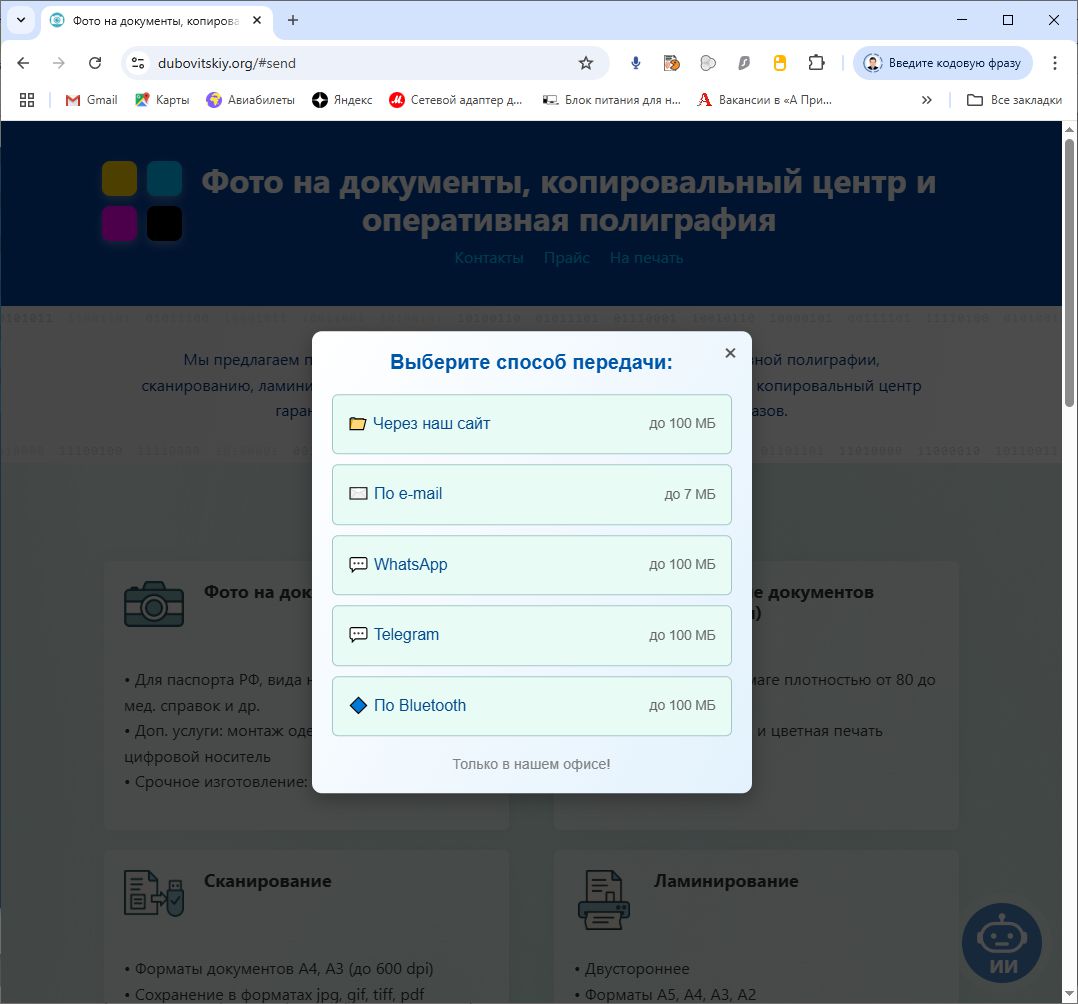Click the 'Ламинирование' heading
The height and width of the screenshot is (1004, 1078).
click(726, 881)
